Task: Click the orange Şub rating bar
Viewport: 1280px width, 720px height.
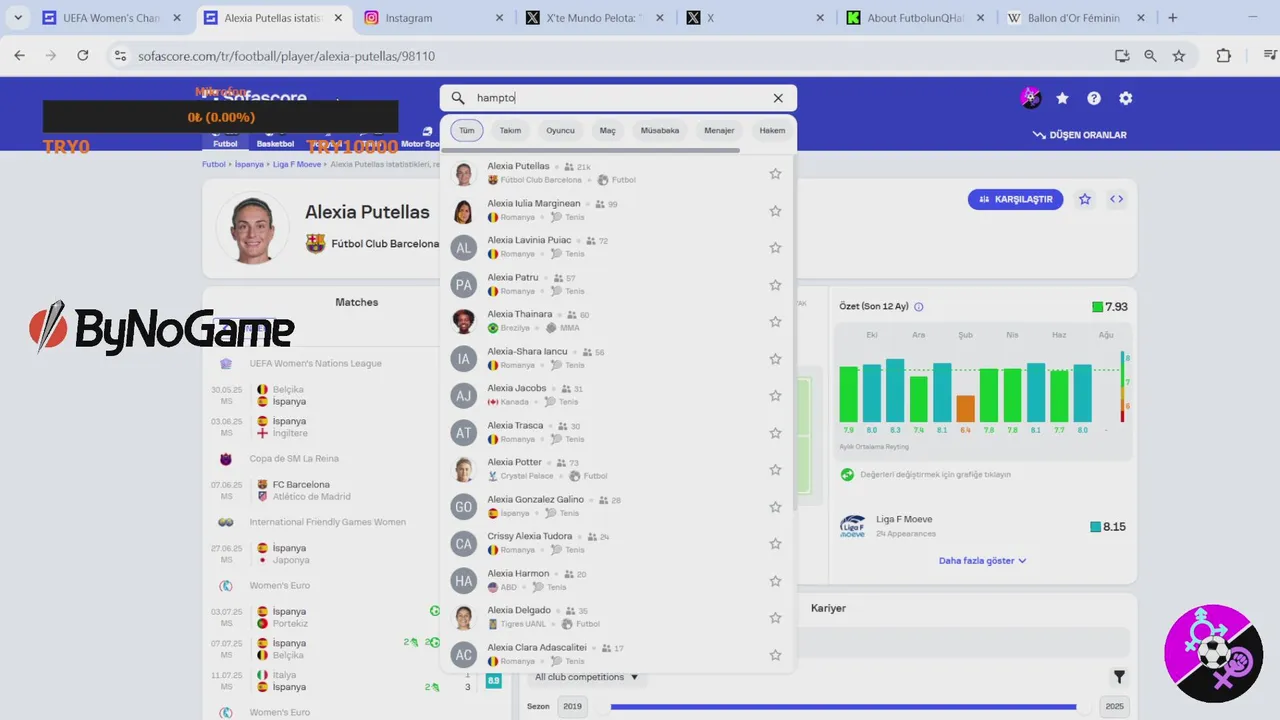Action: 965,408
